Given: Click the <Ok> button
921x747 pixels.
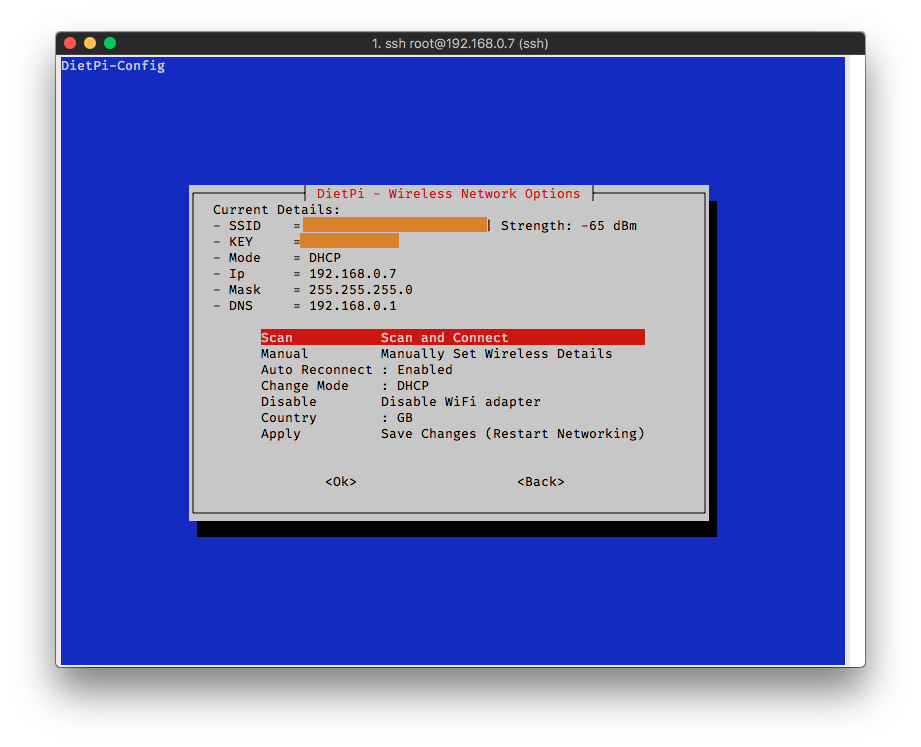Looking at the screenshot, I should point(341,482).
